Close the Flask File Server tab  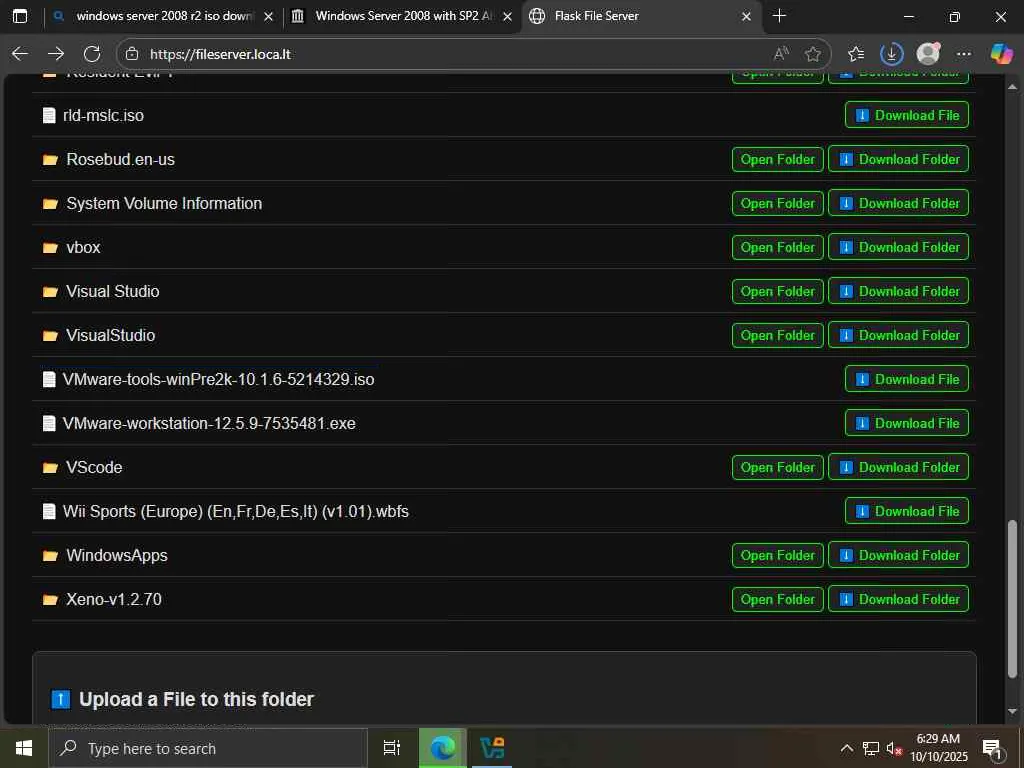point(746,17)
